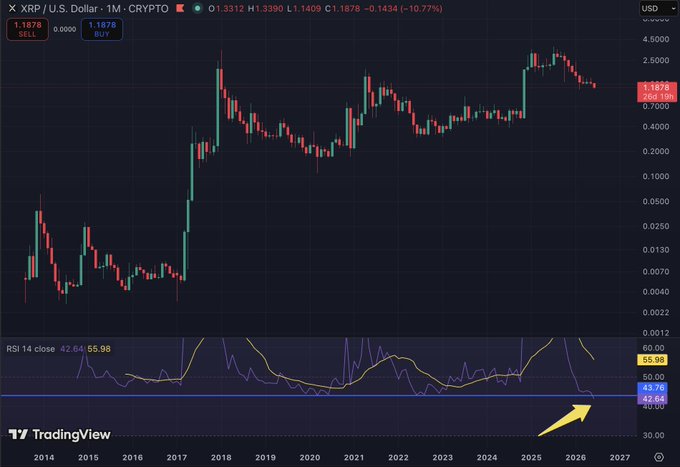Select the low value L1.1409
The height and width of the screenshot is (467, 680).
click(x=304, y=8)
